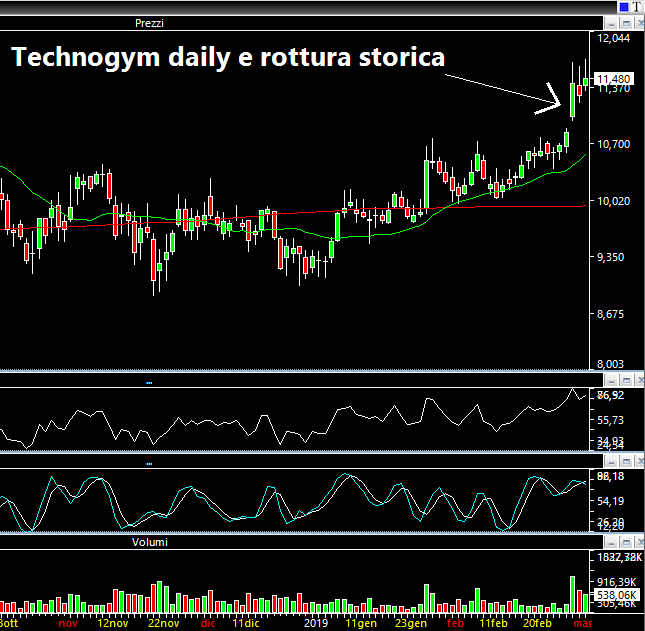Click the 8,003 price axis label
This screenshot has width=645, height=631.
click(x=610, y=364)
